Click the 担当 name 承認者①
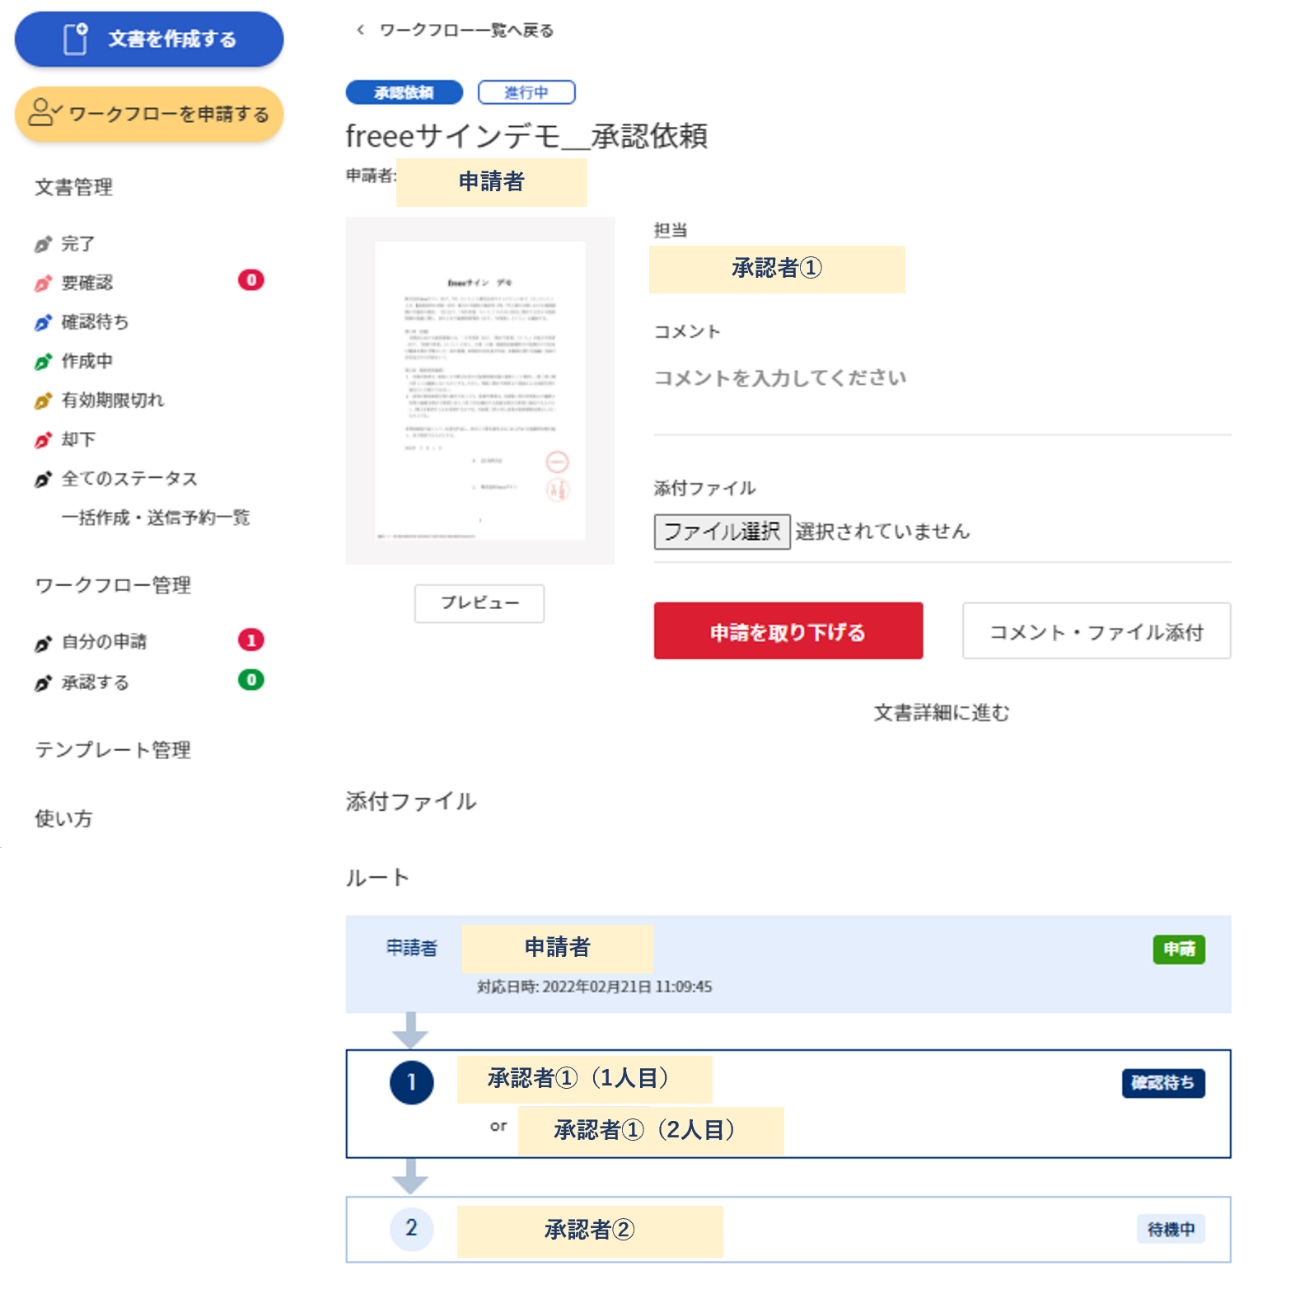The height and width of the screenshot is (1294, 1300). click(777, 268)
